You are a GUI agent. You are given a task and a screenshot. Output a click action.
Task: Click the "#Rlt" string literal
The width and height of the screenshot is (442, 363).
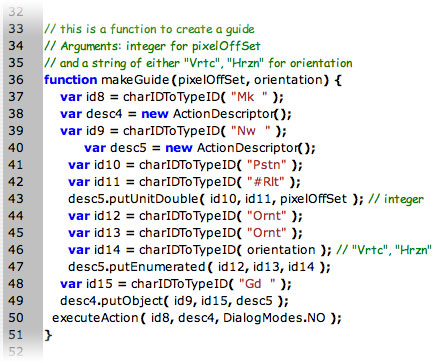(266, 182)
